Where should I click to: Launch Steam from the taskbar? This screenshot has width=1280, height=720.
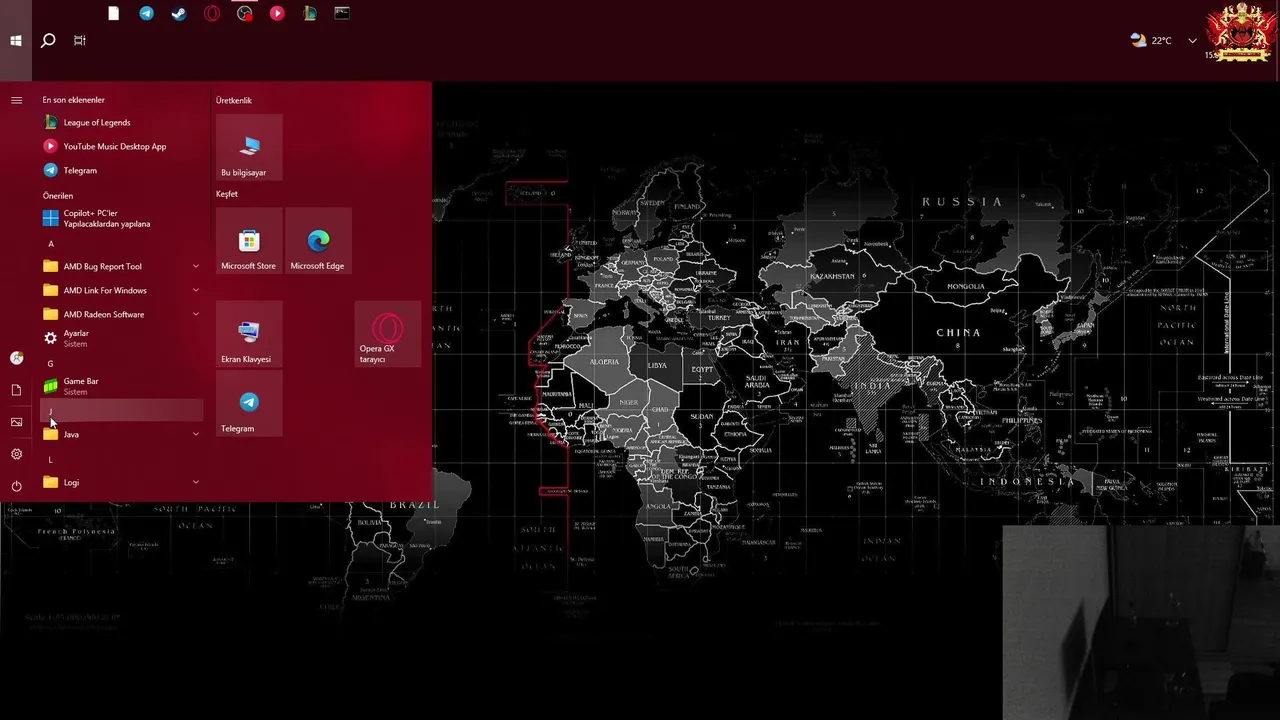click(179, 14)
